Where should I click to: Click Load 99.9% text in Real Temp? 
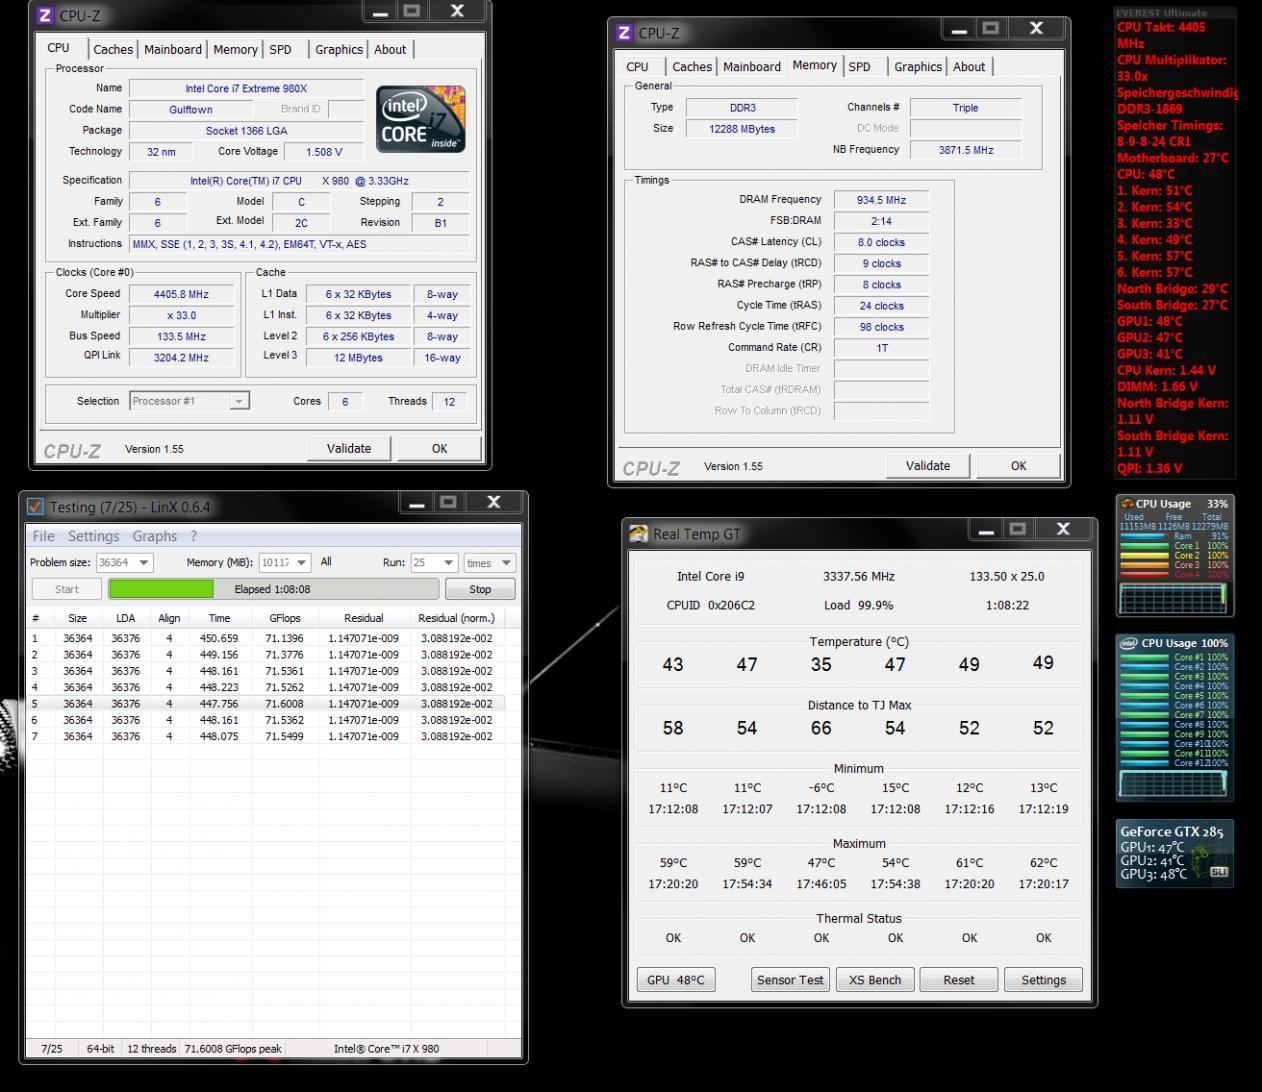[858, 605]
